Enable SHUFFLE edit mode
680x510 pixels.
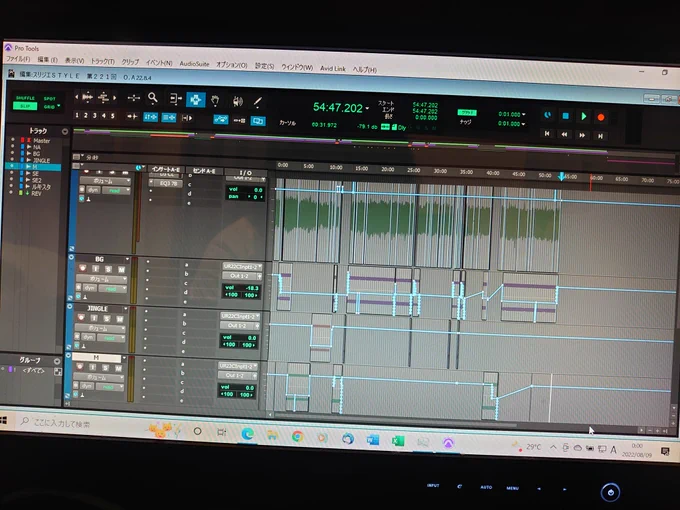[25, 98]
